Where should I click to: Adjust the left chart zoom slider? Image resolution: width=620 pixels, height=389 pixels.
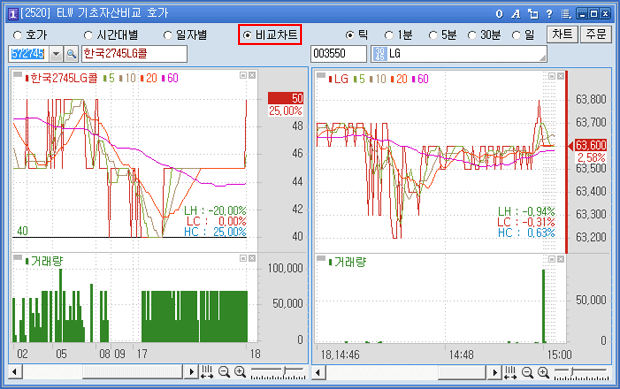278,372
